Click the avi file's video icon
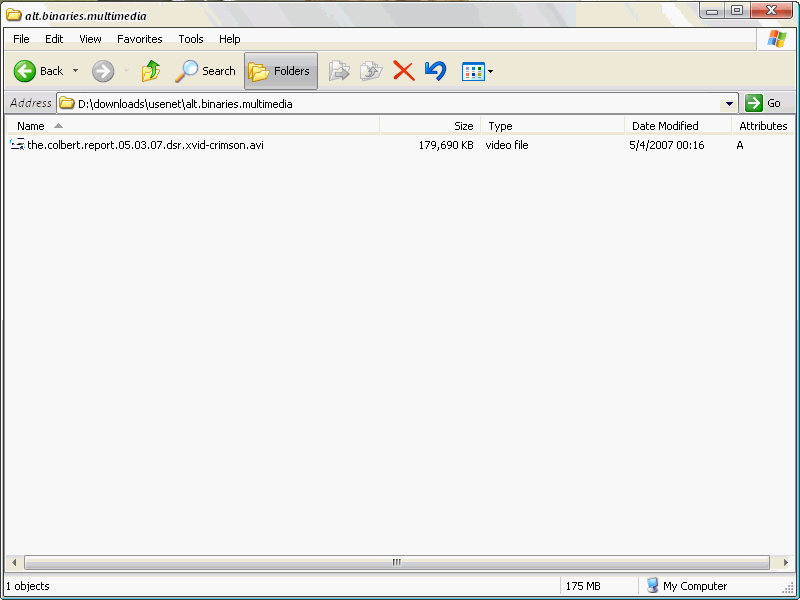Image resolution: width=800 pixels, height=600 pixels. tap(17, 145)
